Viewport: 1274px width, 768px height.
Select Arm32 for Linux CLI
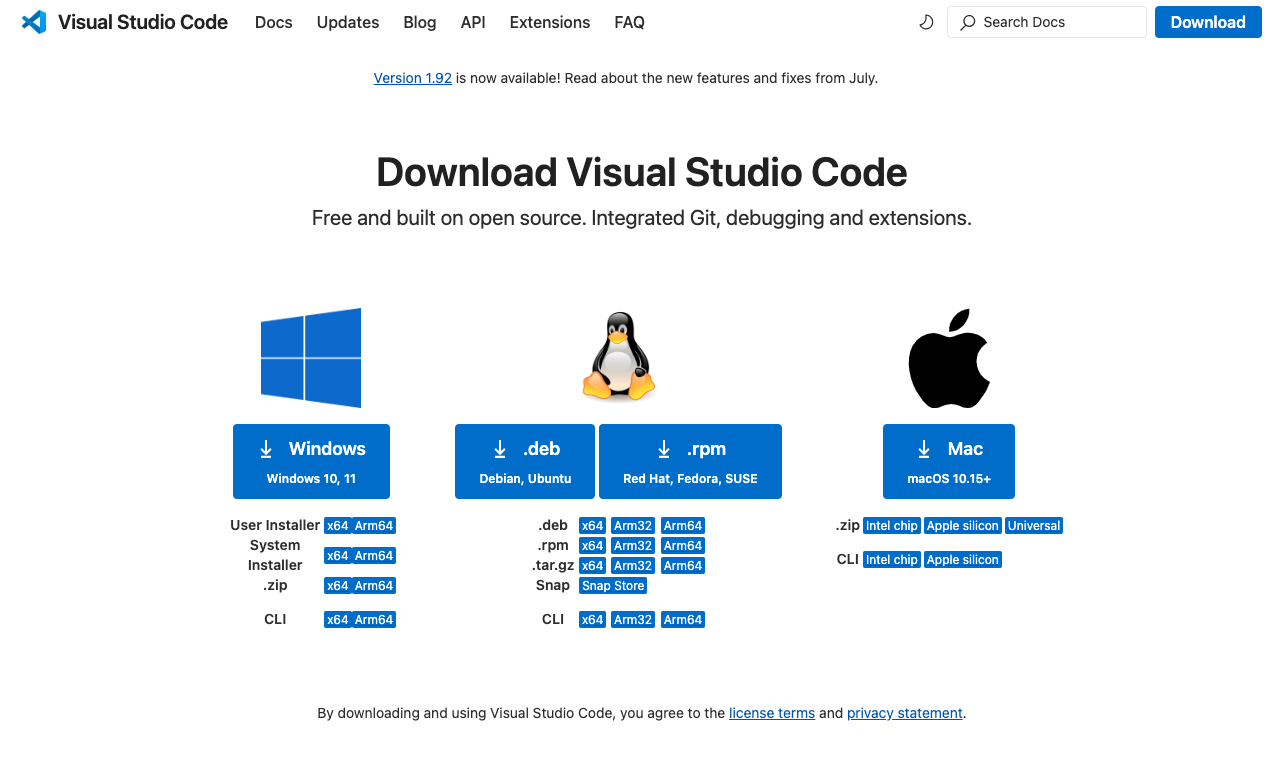(x=633, y=620)
